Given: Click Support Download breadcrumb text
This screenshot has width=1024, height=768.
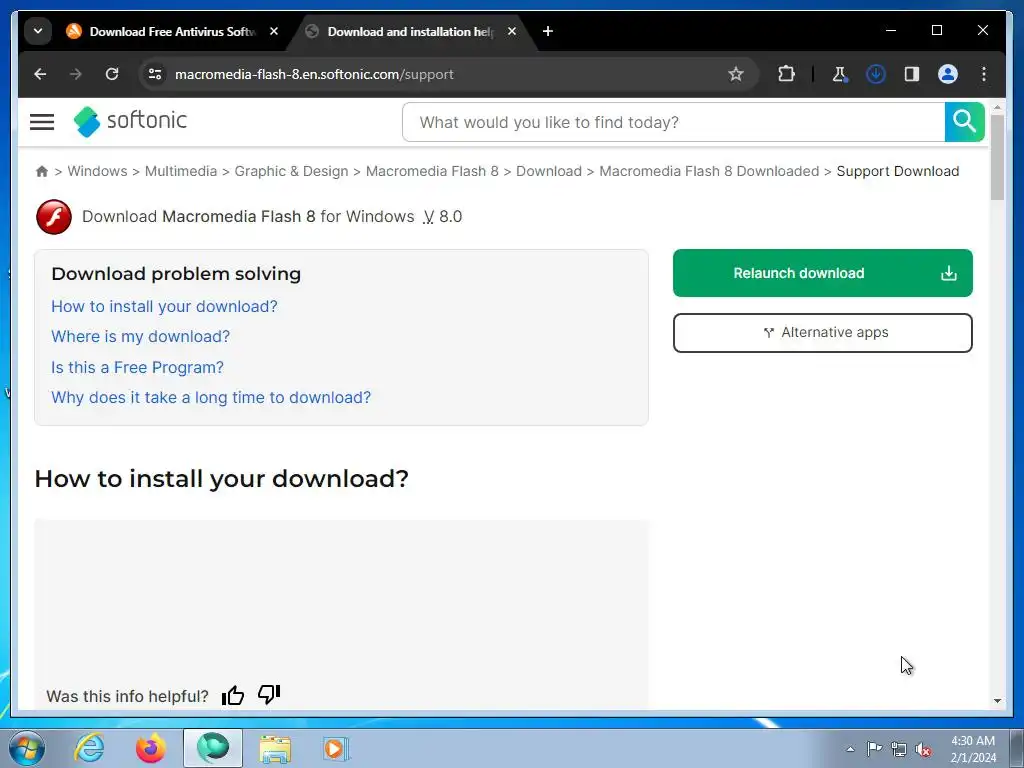Looking at the screenshot, I should point(897,171).
